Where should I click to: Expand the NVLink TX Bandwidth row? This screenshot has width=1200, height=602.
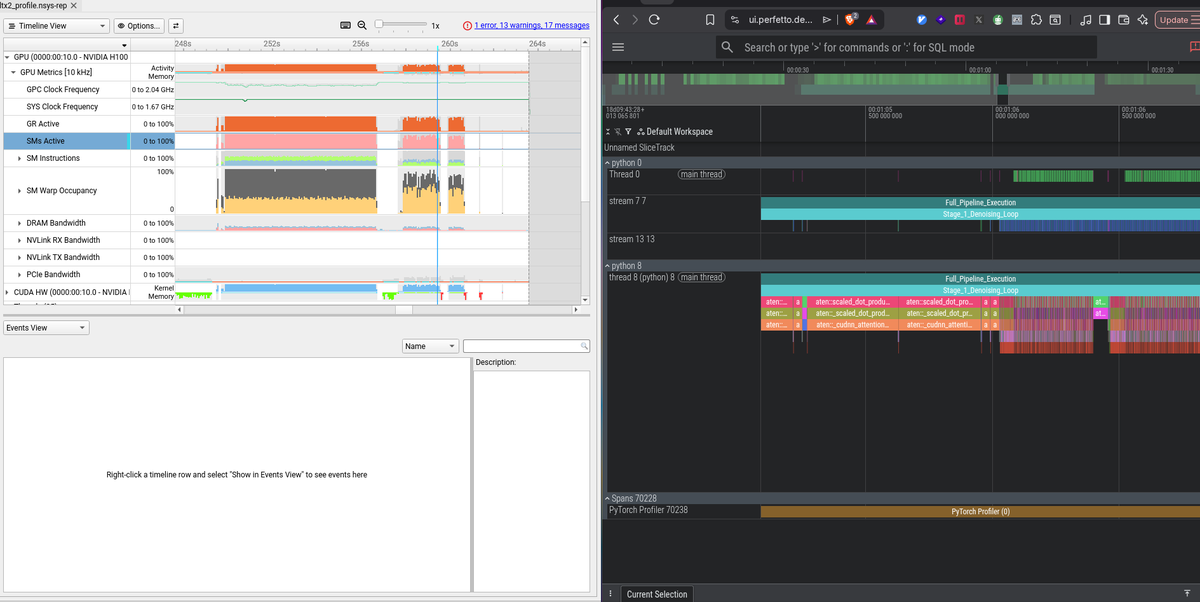click(x=20, y=257)
